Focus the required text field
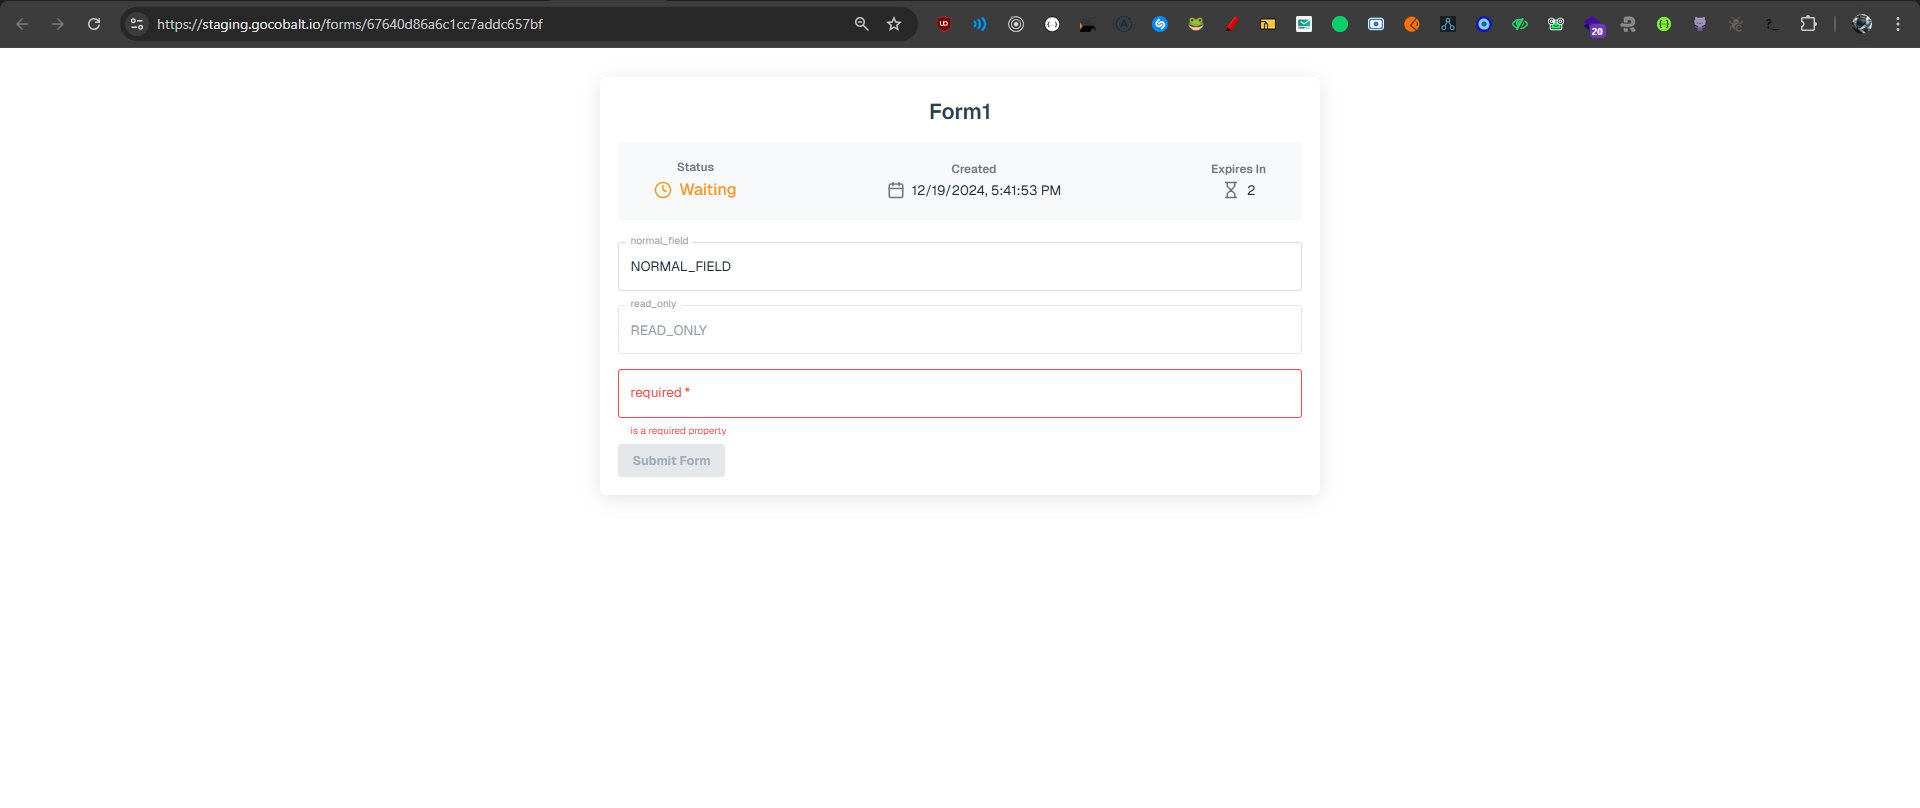1920x808 pixels. tap(960, 393)
